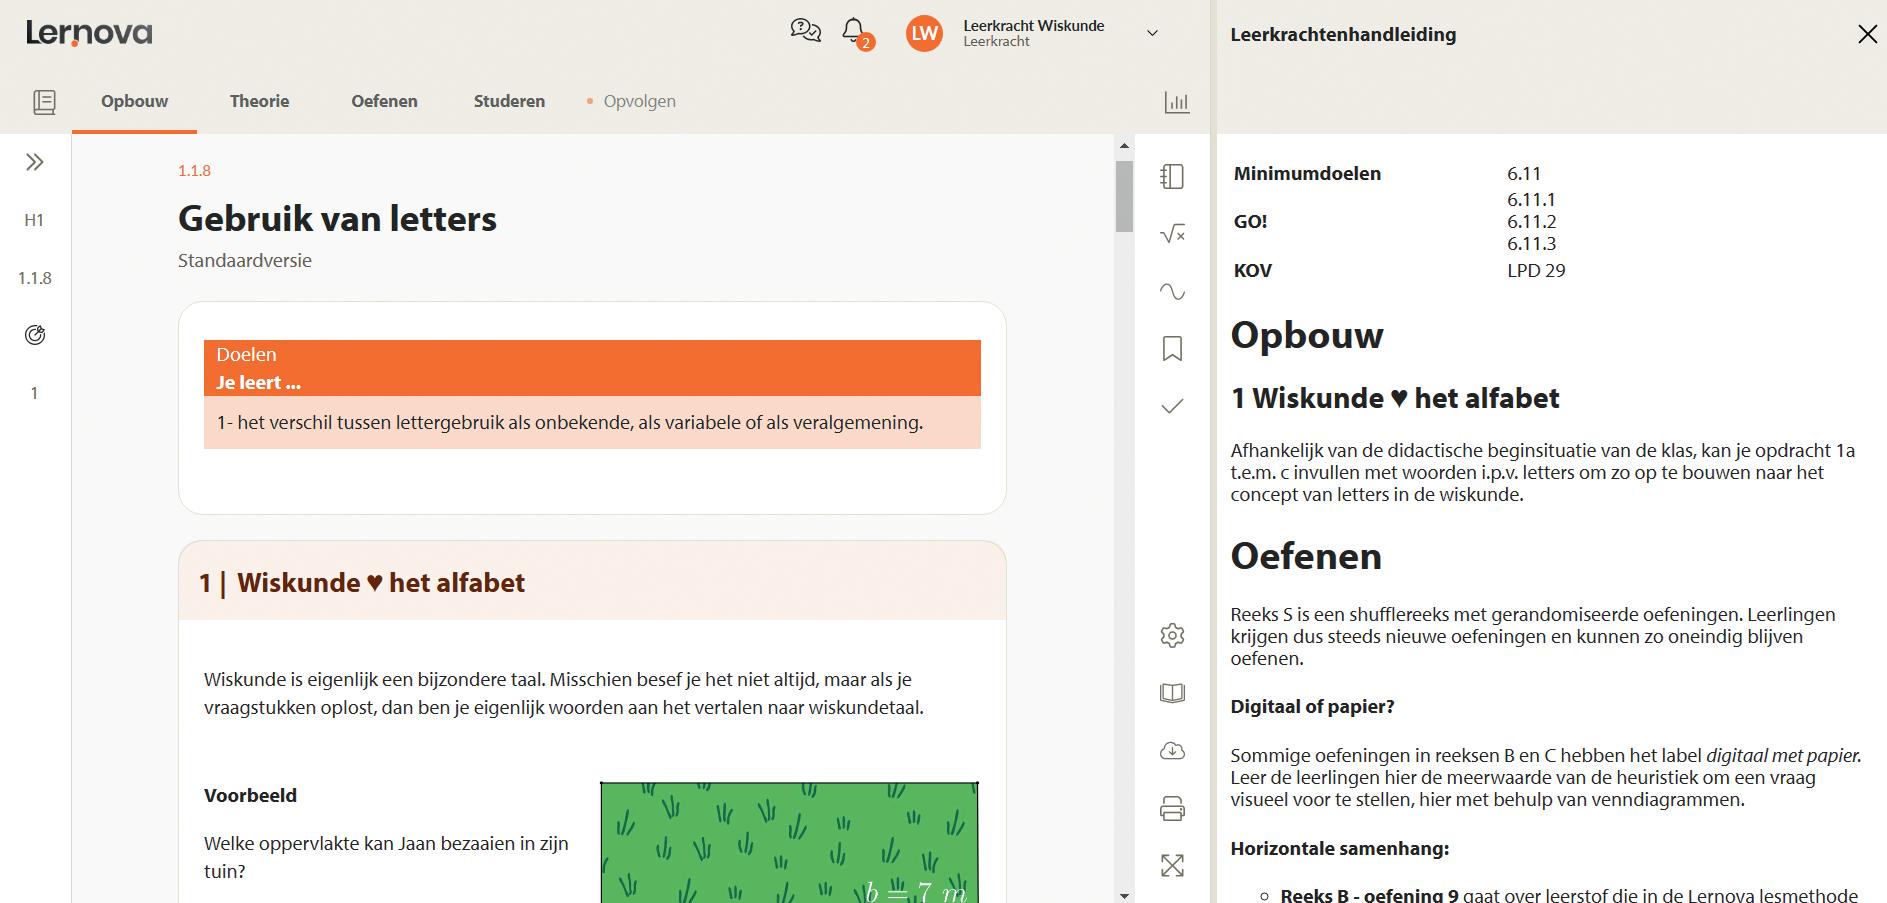Open notifications bell with 2 alerts
This screenshot has width=1887, height=903.
856,33
